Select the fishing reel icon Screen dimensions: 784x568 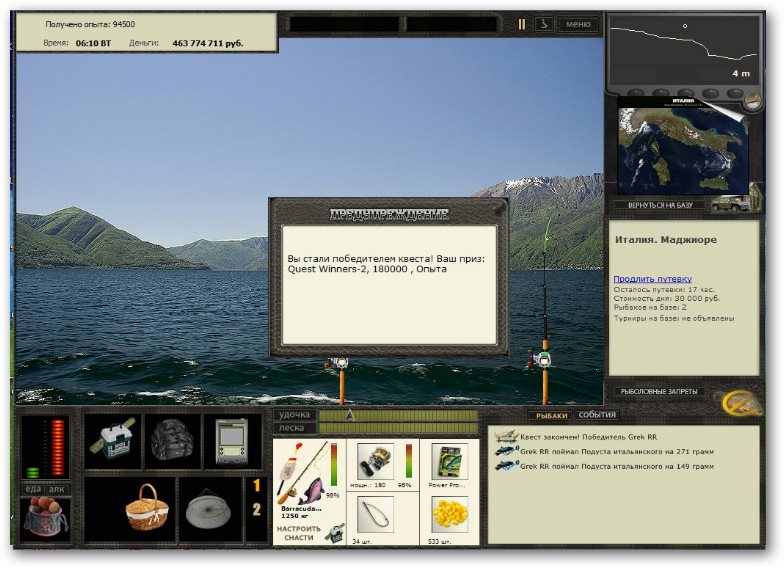(x=375, y=461)
